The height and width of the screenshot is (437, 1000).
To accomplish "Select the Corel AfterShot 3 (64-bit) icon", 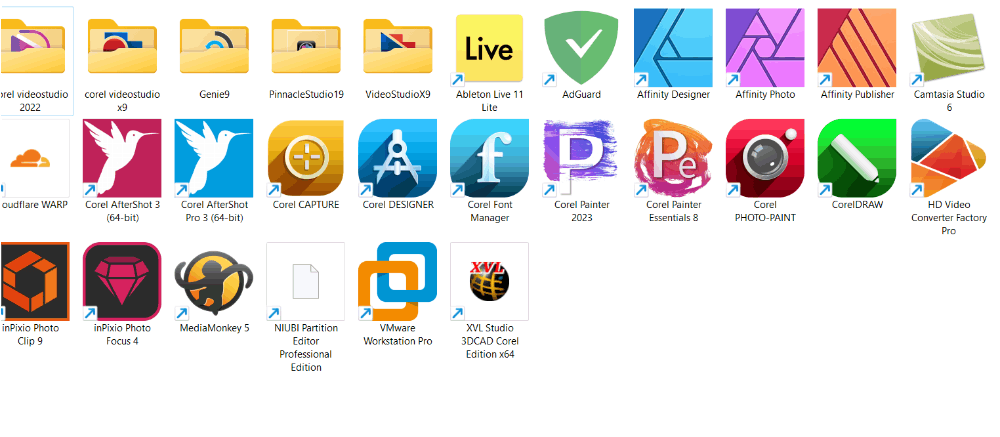I will click(122, 158).
